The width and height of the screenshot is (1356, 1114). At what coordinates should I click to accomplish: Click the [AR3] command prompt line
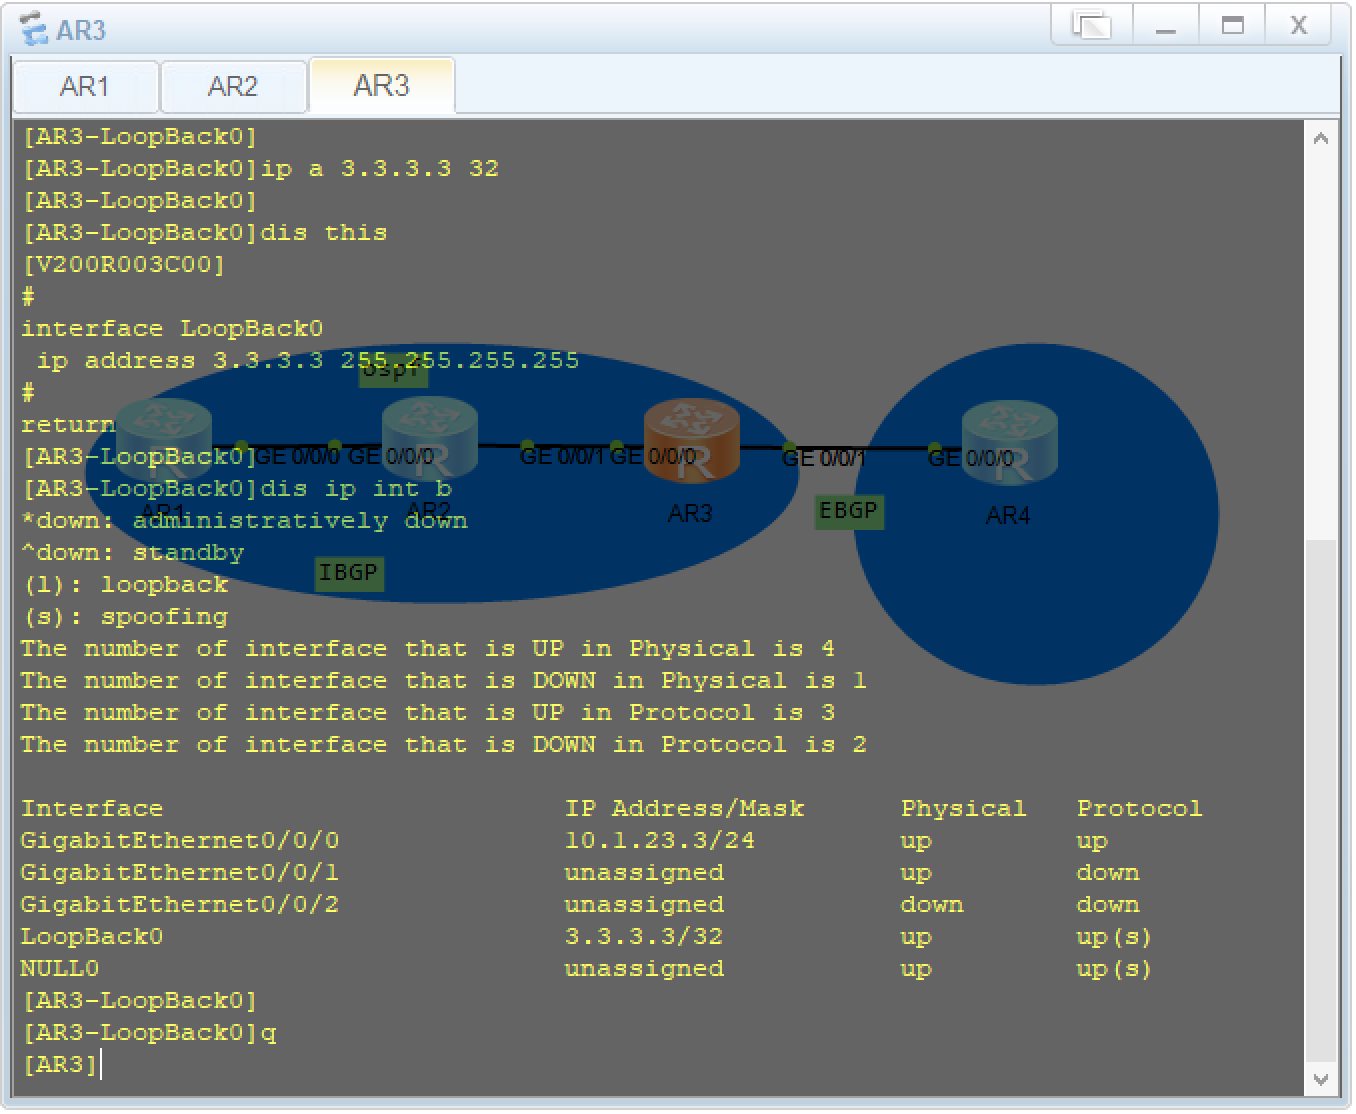coord(60,1064)
